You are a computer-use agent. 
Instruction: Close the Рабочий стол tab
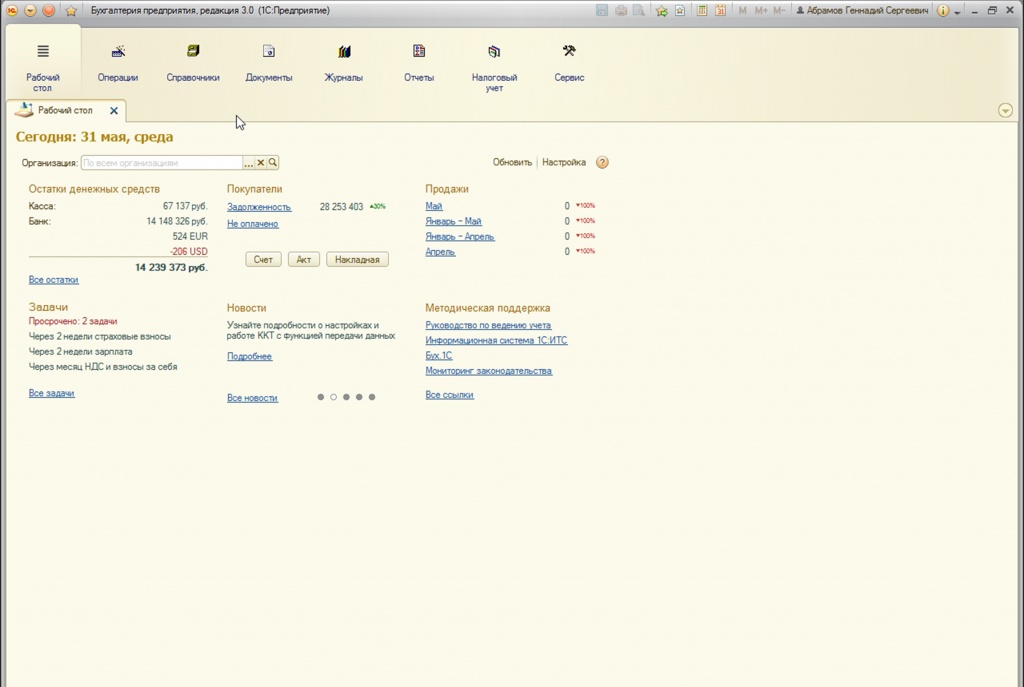pyautogui.click(x=114, y=111)
